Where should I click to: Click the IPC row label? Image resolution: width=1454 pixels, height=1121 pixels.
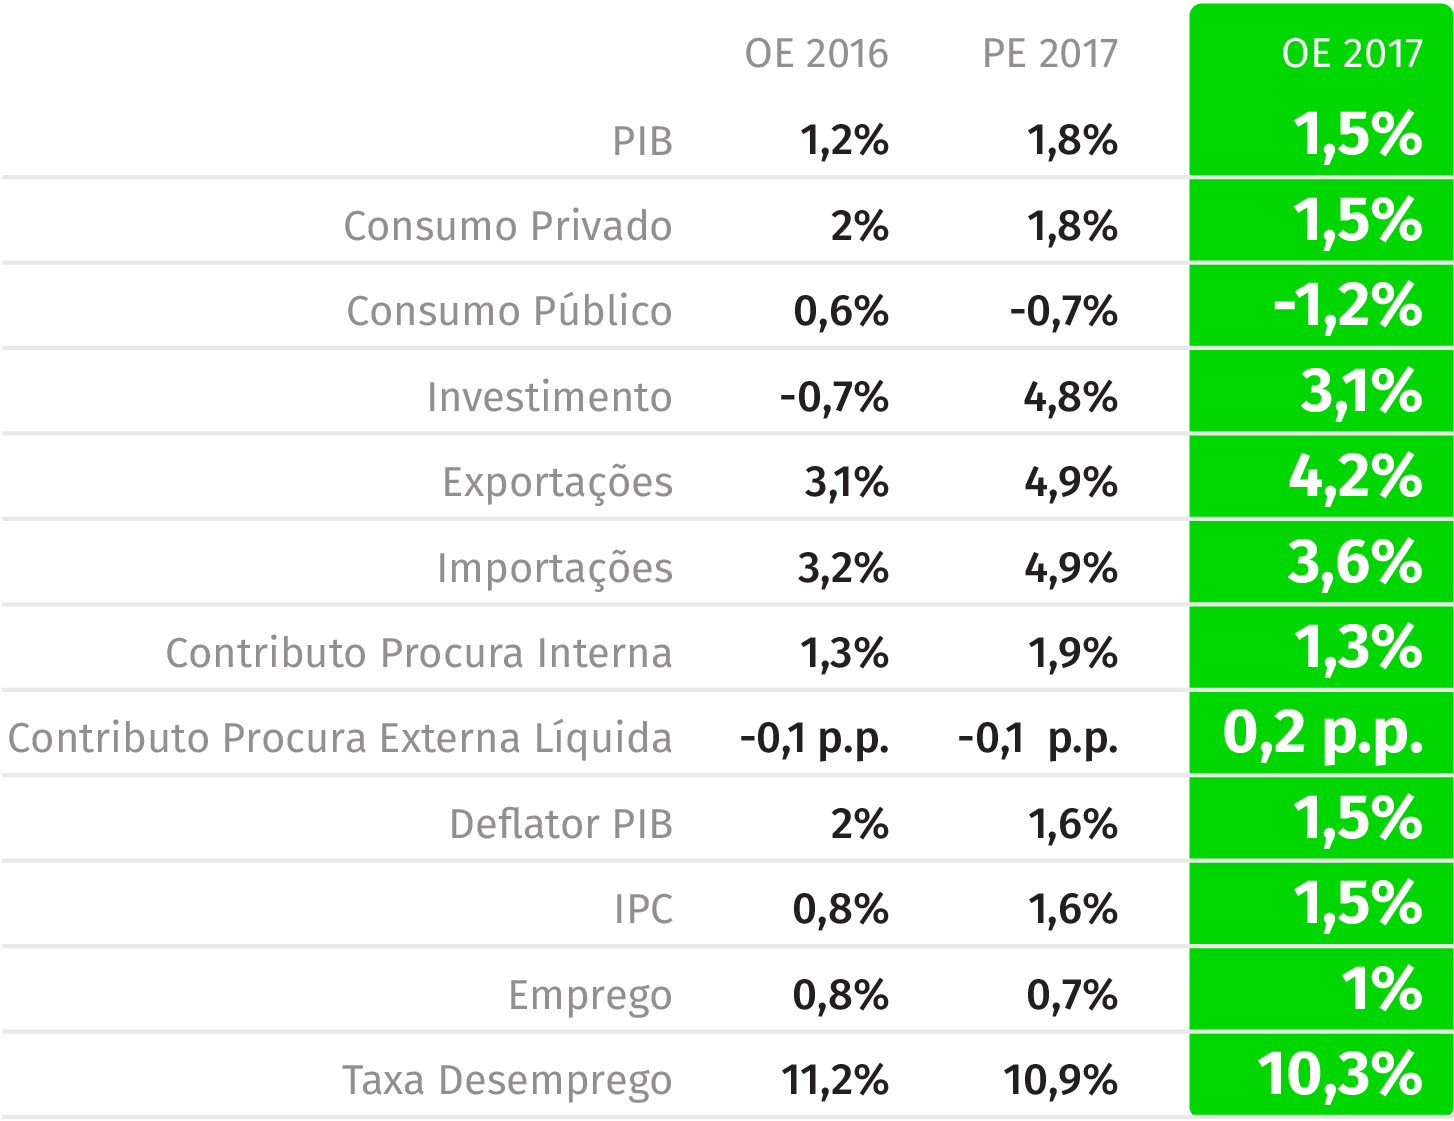pyautogui.click(x=643, y=910)
